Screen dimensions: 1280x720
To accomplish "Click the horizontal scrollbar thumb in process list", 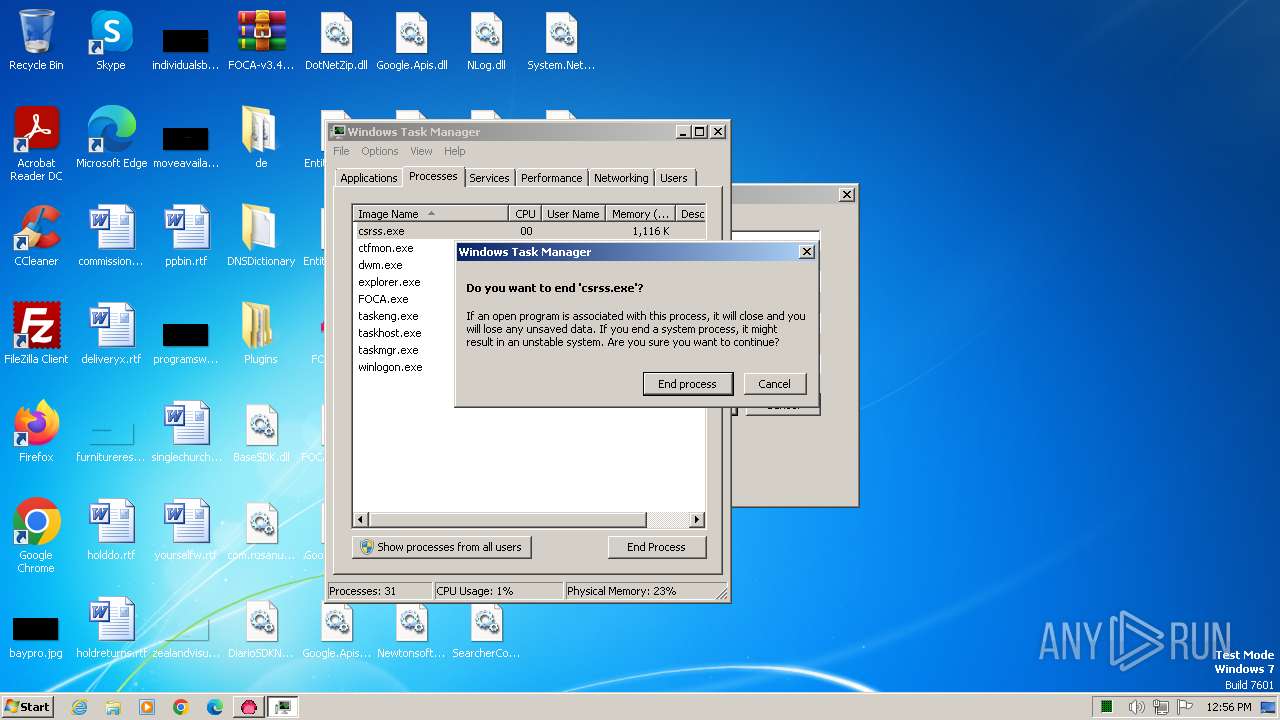I will tap(507, 520).
